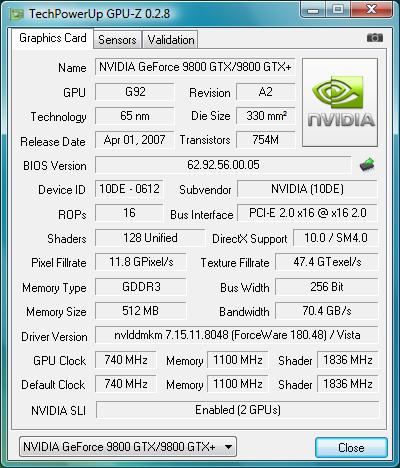Click the NVIDIA logo image

(340, 102)
